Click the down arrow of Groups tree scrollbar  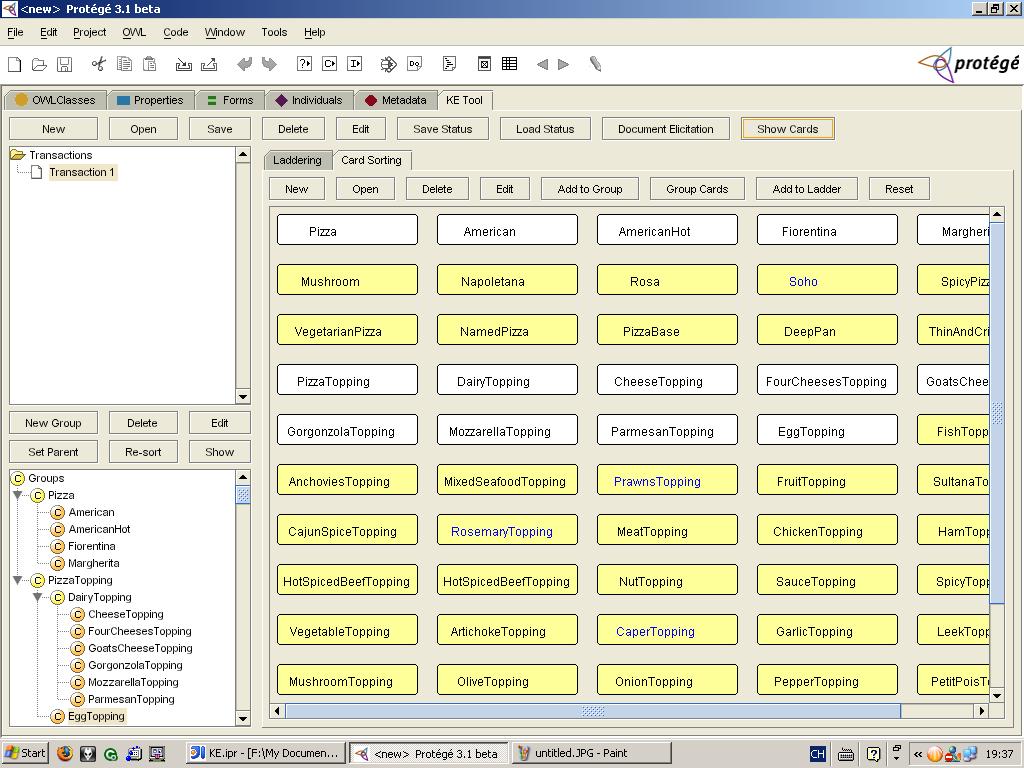pyautogui.click(x=243, y=718)
